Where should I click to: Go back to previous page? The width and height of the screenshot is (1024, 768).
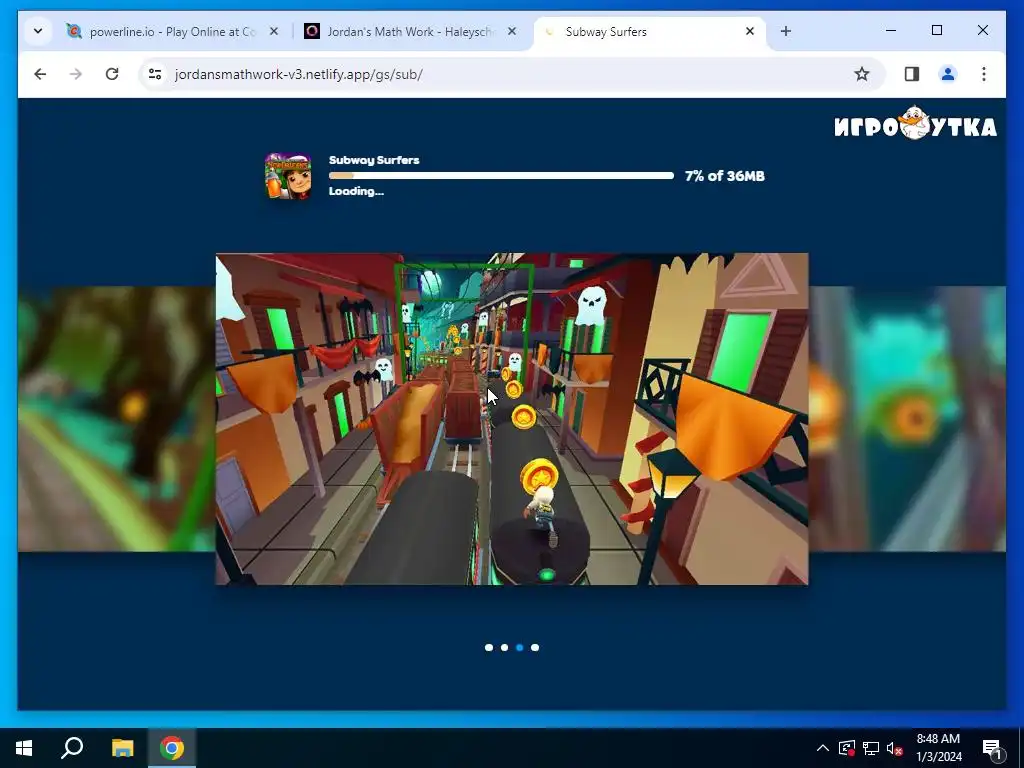click(x=40, y=74)
